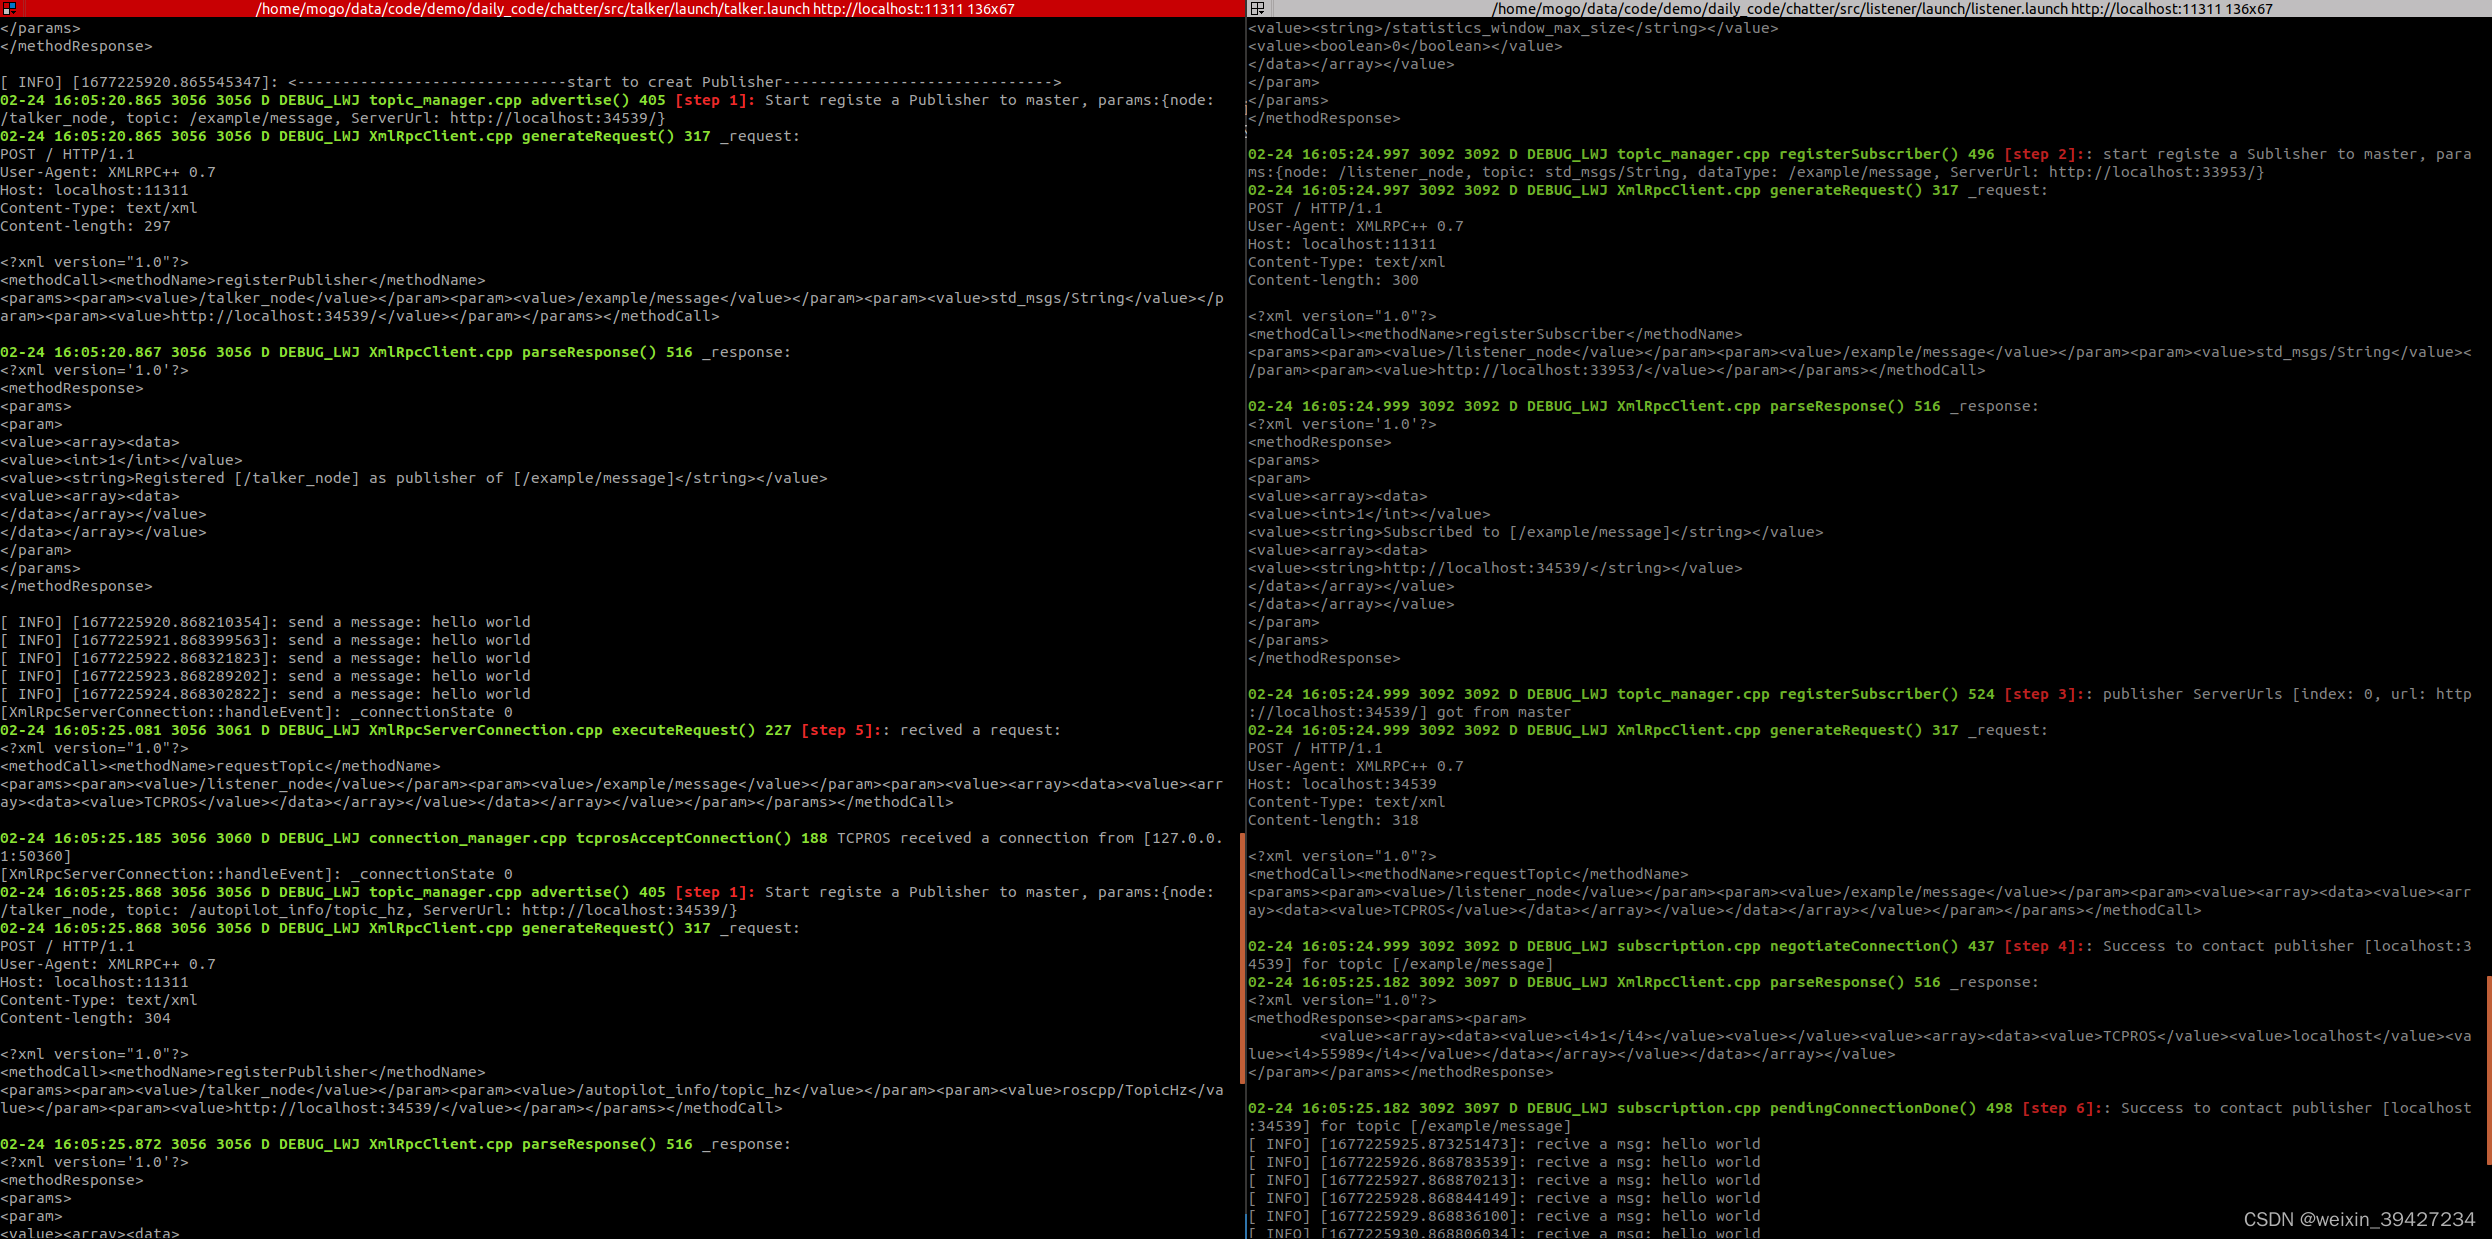2492x1239 pixels.
Task: Click the first 'send a message: hello world' line
Action: point(266,622)
